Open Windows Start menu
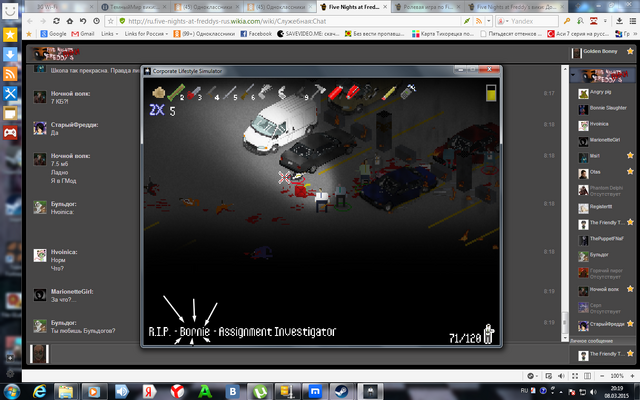Screen dimensions: 640x400 coord(11,392)
